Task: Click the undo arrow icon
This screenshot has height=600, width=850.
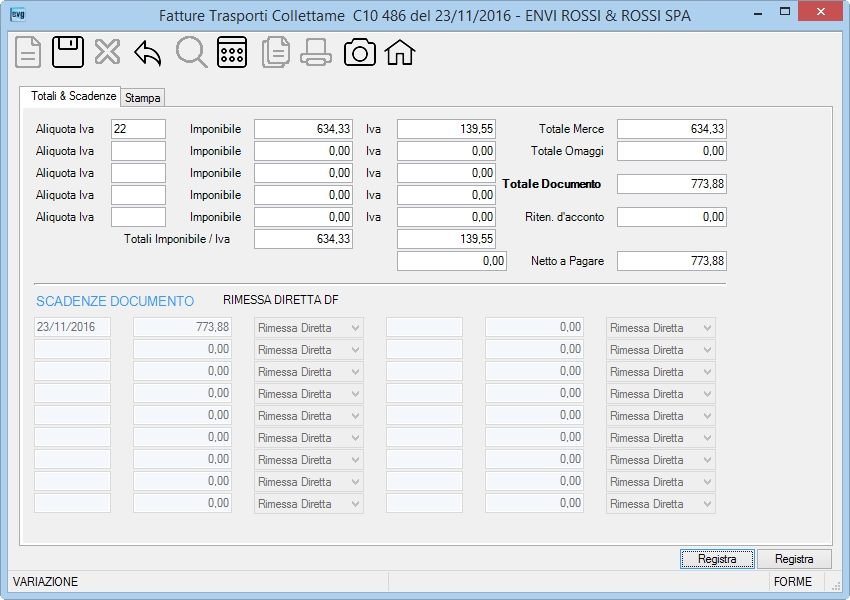Action: coord(147,53)
